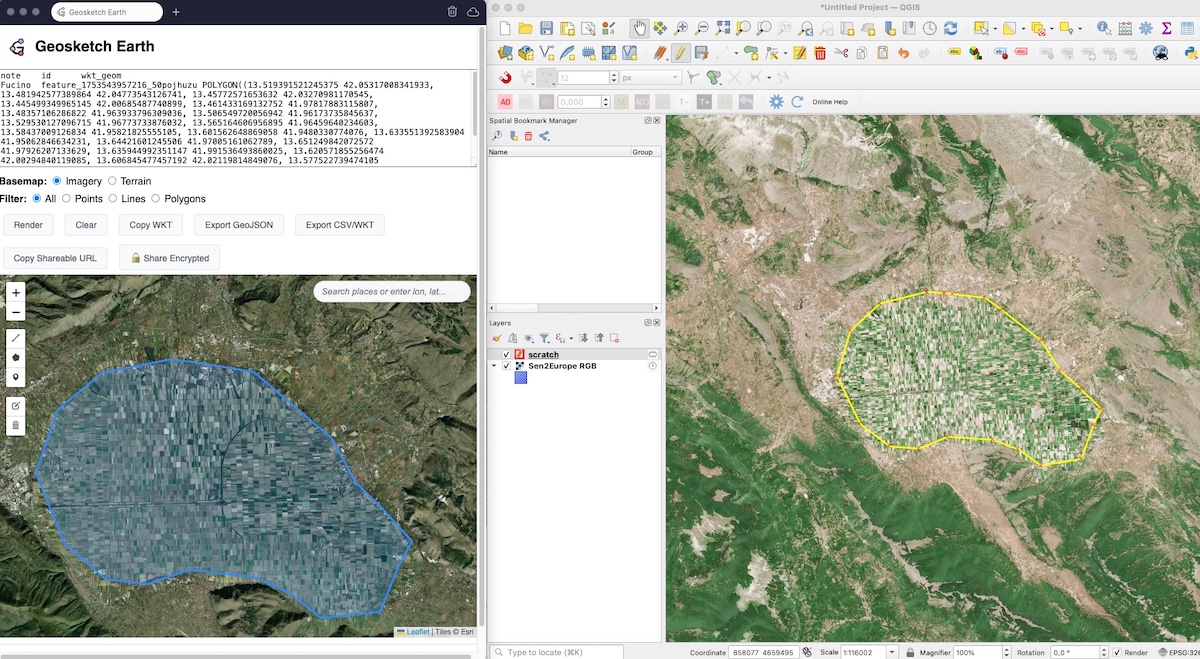Screen dimensions: 1200x659
Task: Set filter to Polygons
Action: [157, 198]
